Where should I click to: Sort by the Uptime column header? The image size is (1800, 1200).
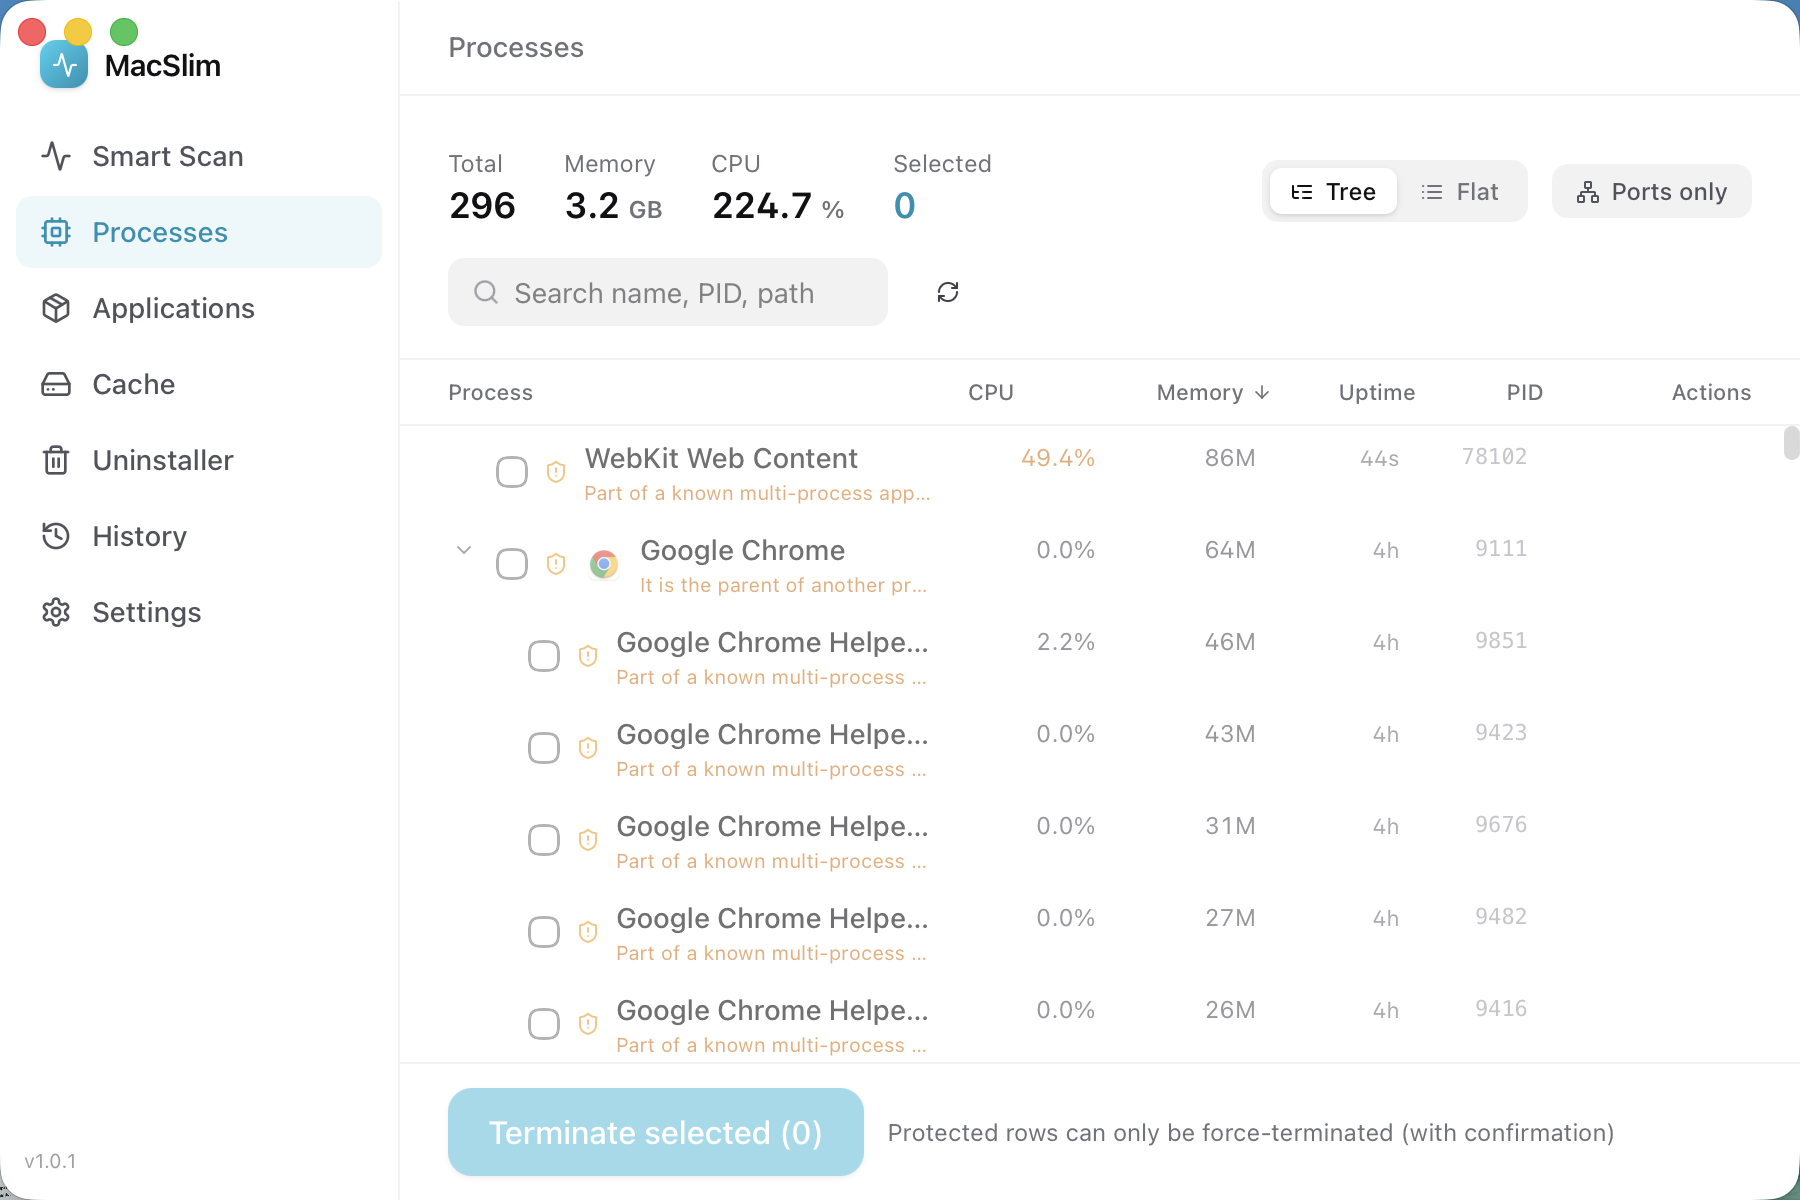pos(1377,392)
